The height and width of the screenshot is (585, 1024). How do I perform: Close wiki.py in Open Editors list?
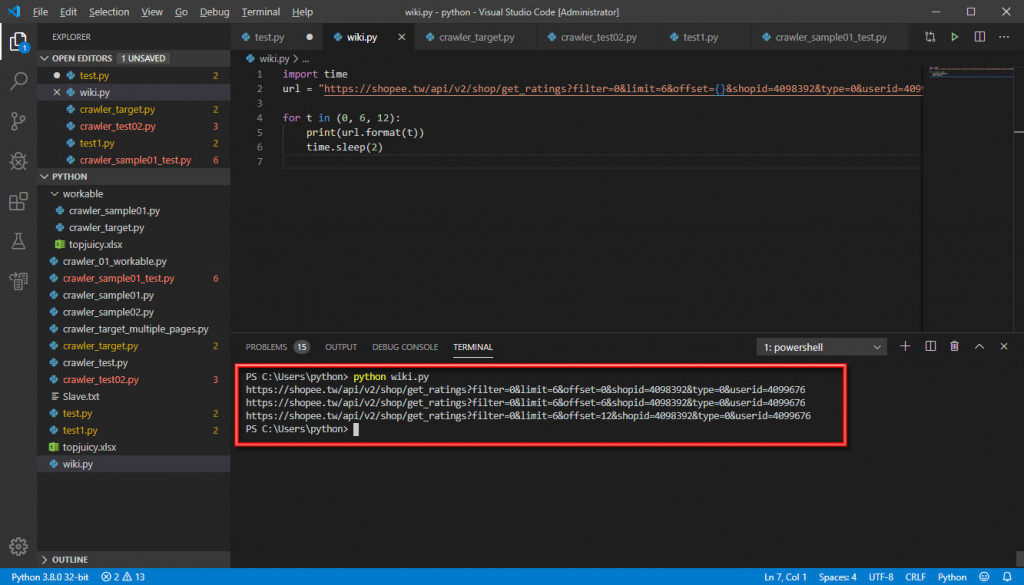pyautogui.click(x=57, y=93)
